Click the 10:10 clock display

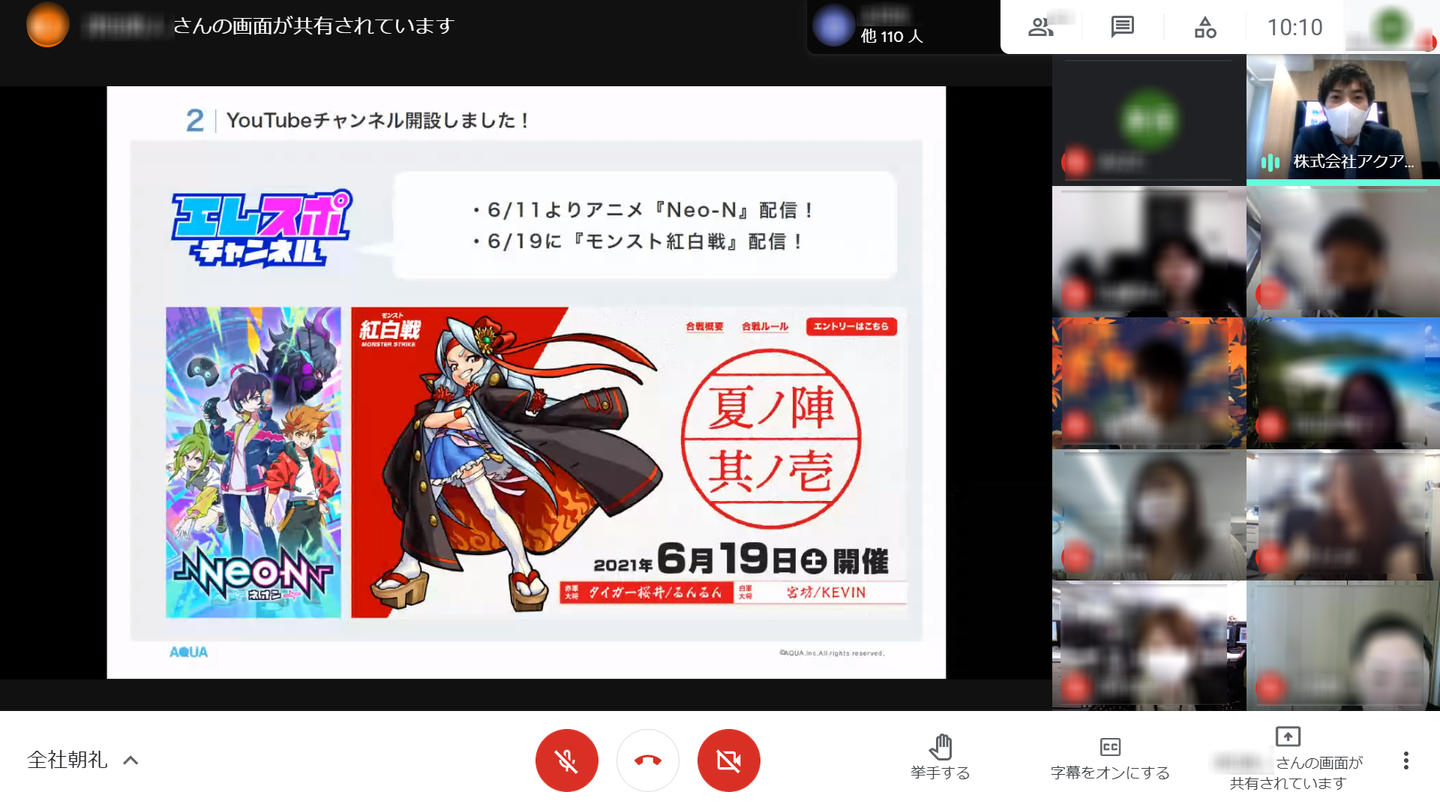coord(1295,27)
